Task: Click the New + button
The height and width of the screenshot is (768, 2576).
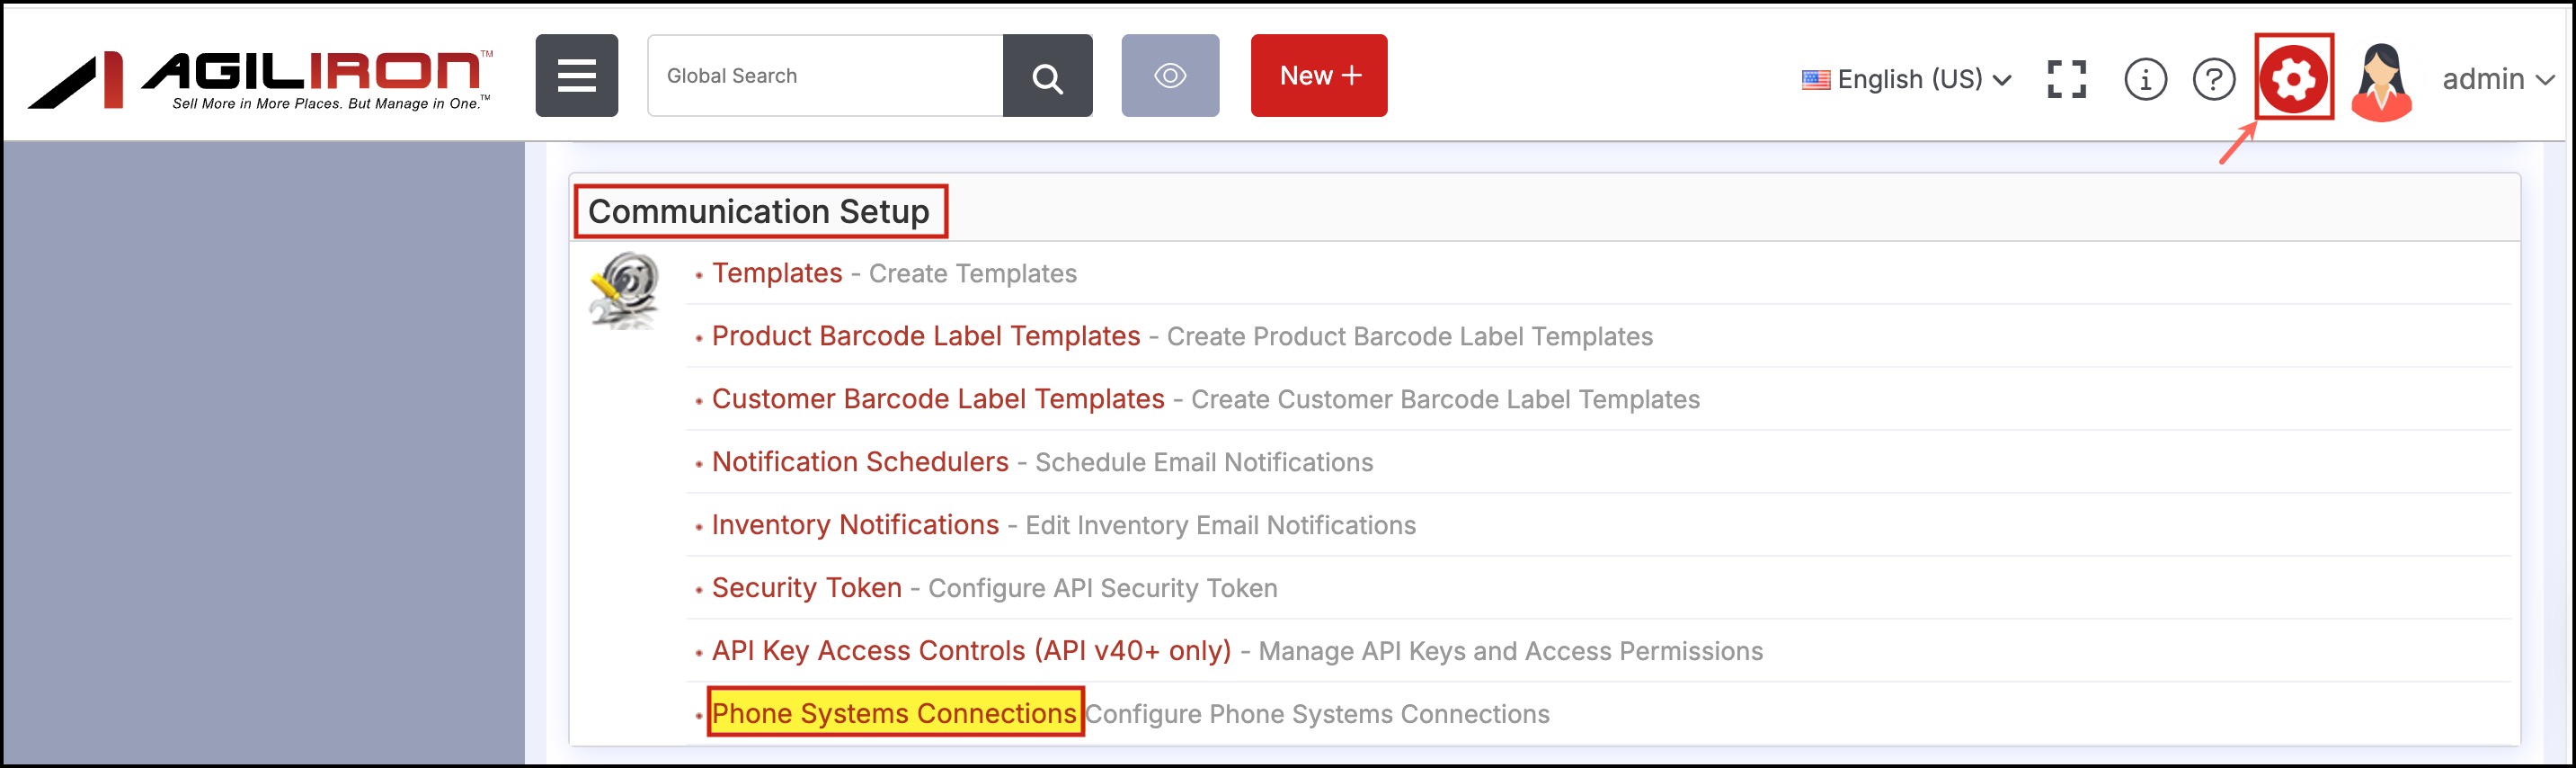Action: (1319, 75)
